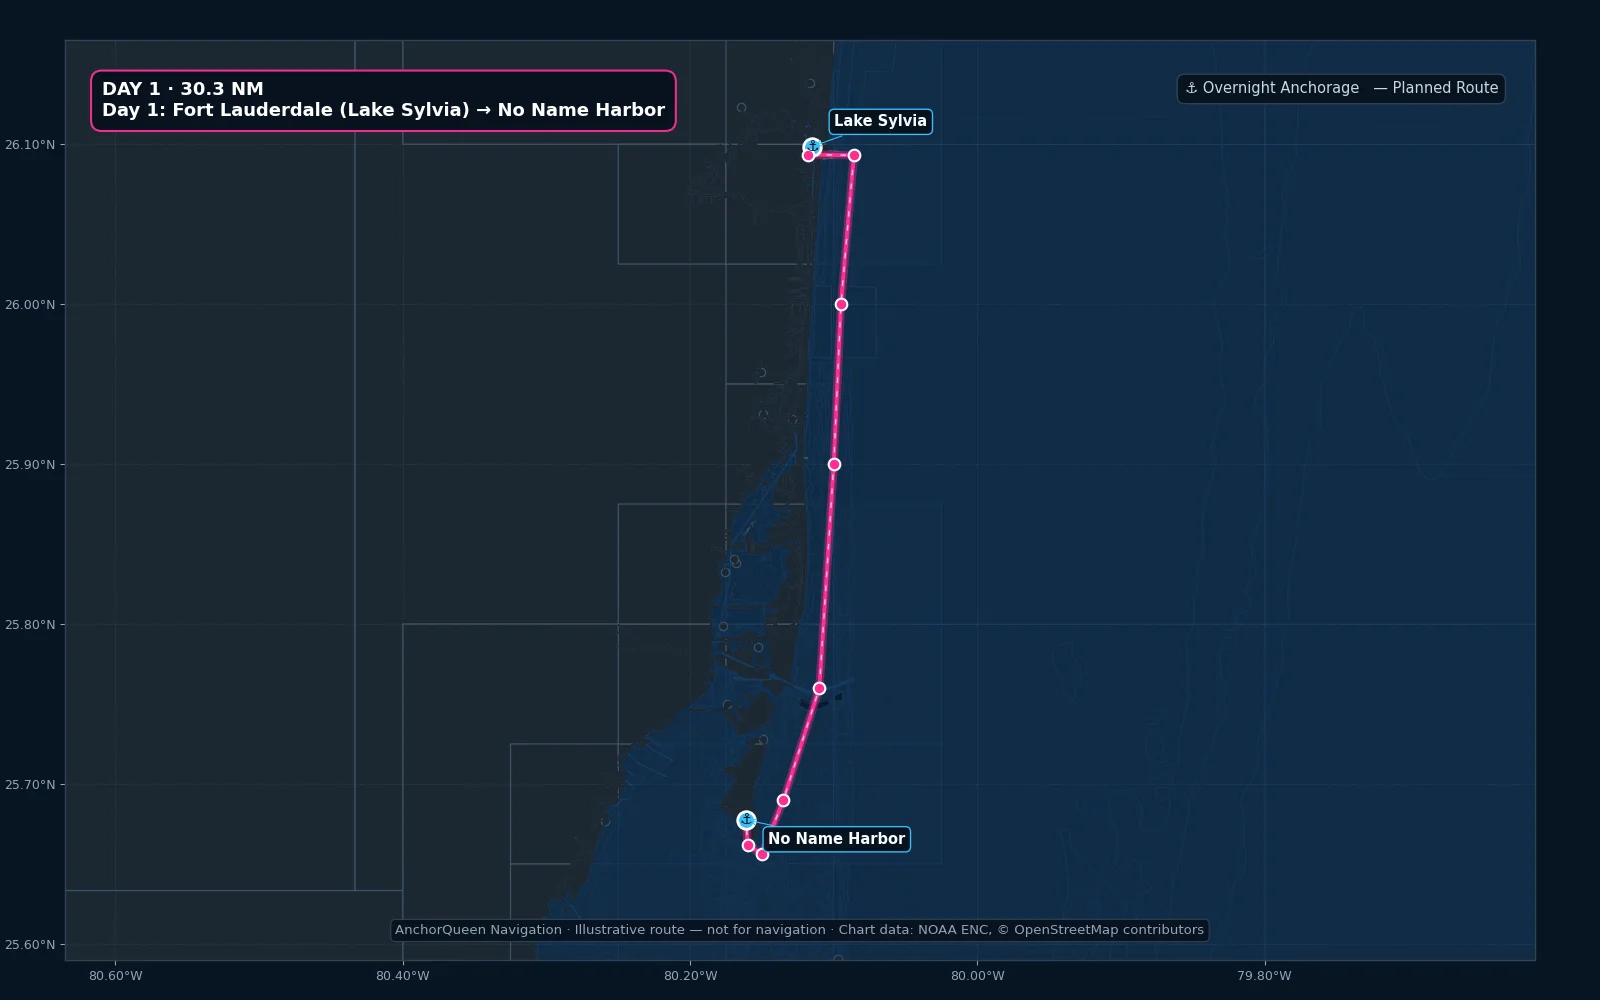This screenshot has width=1600, height=1000.
Task: Click the 25.90°N latitude tick label
Action: [x=30, y=465]
